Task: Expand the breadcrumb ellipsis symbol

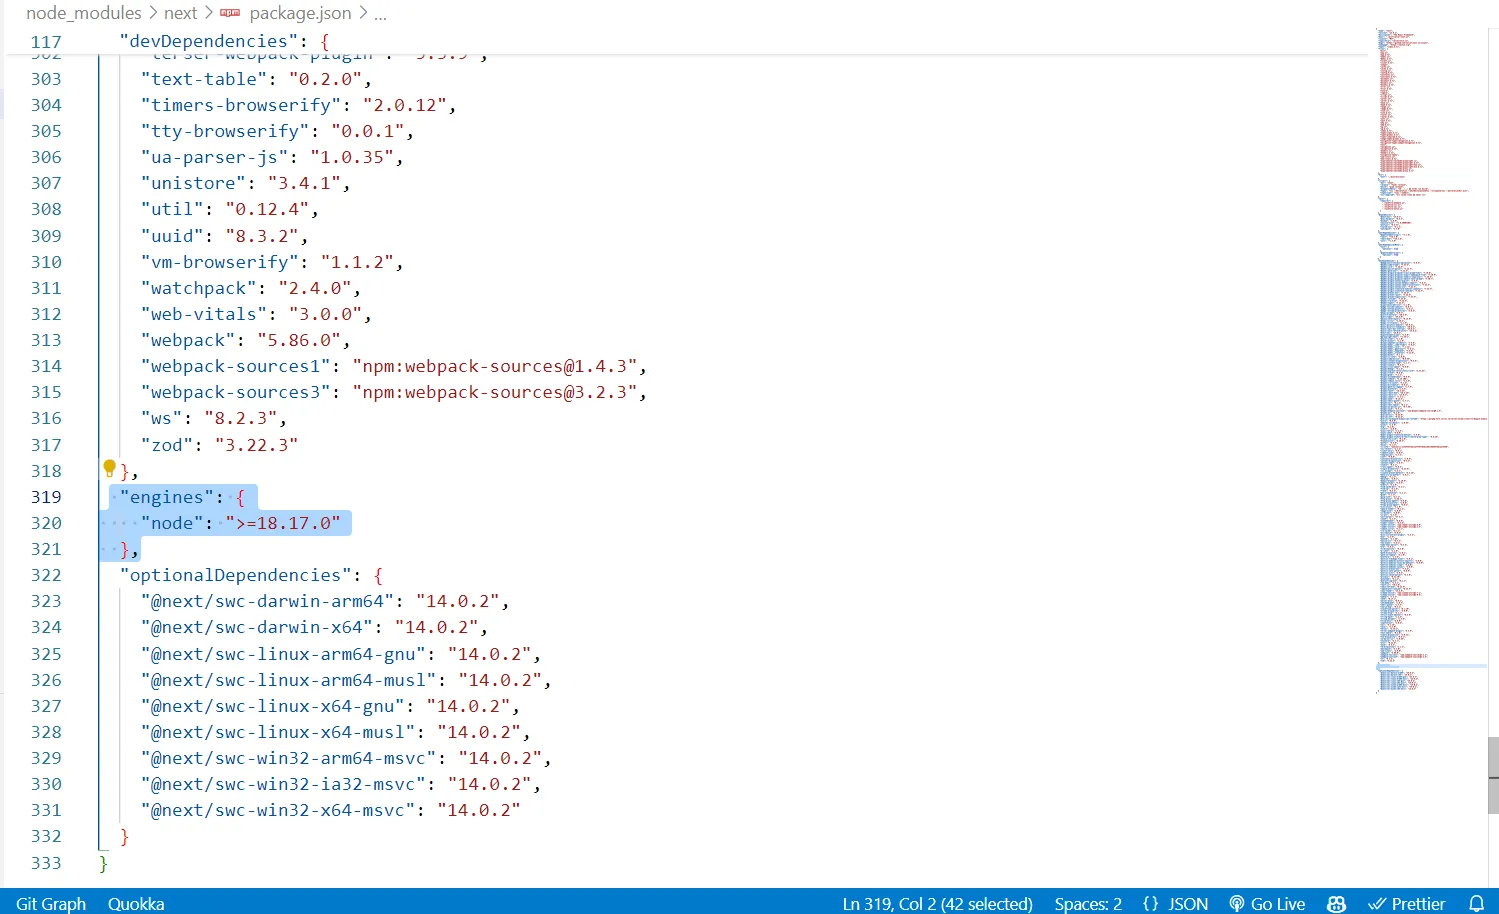Action: point(380,14)
